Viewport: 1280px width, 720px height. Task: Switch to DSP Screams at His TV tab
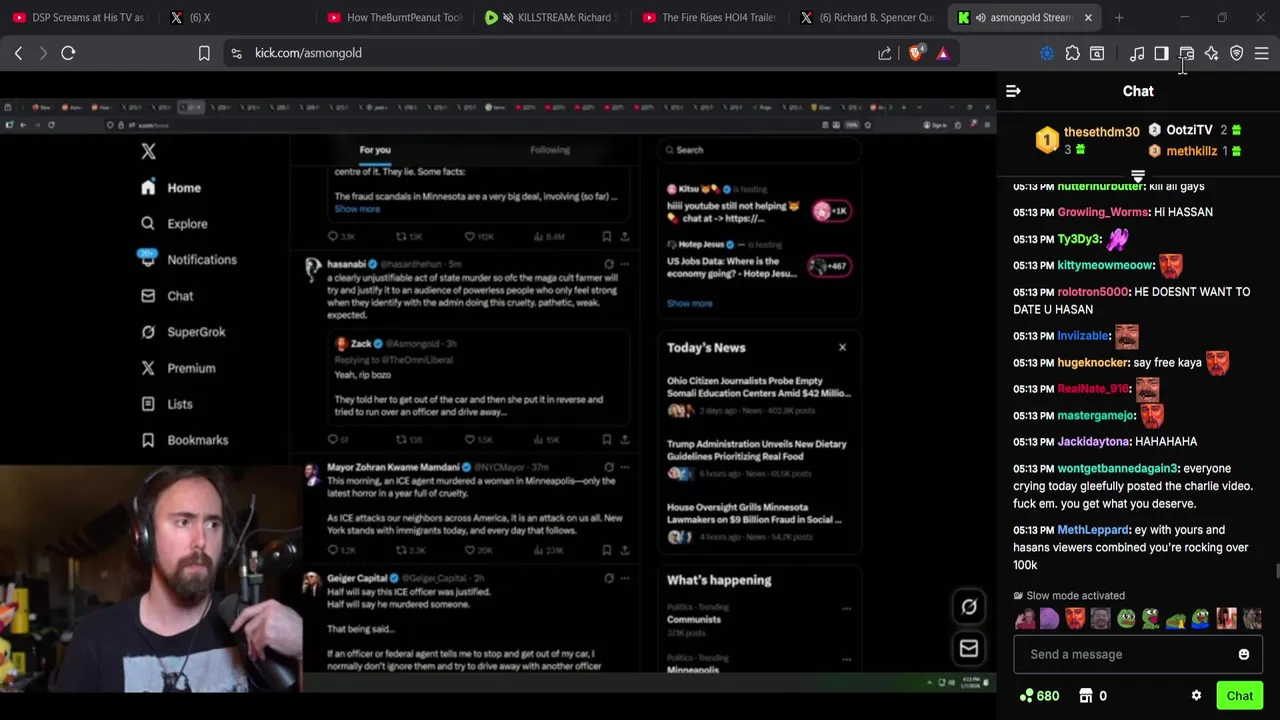[79, 17]
